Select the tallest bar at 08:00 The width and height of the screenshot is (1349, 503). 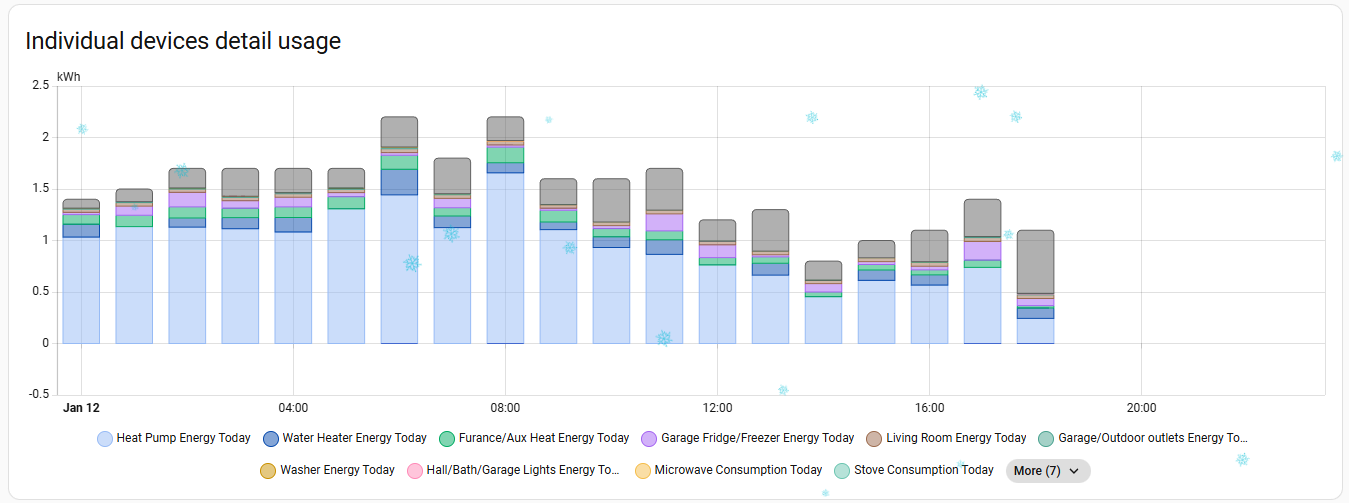click(x=505, y=250)
